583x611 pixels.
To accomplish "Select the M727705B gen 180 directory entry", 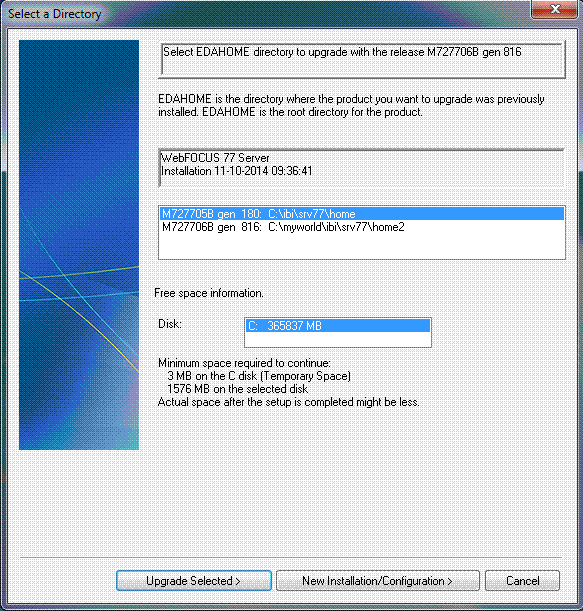I will [362, 214].
